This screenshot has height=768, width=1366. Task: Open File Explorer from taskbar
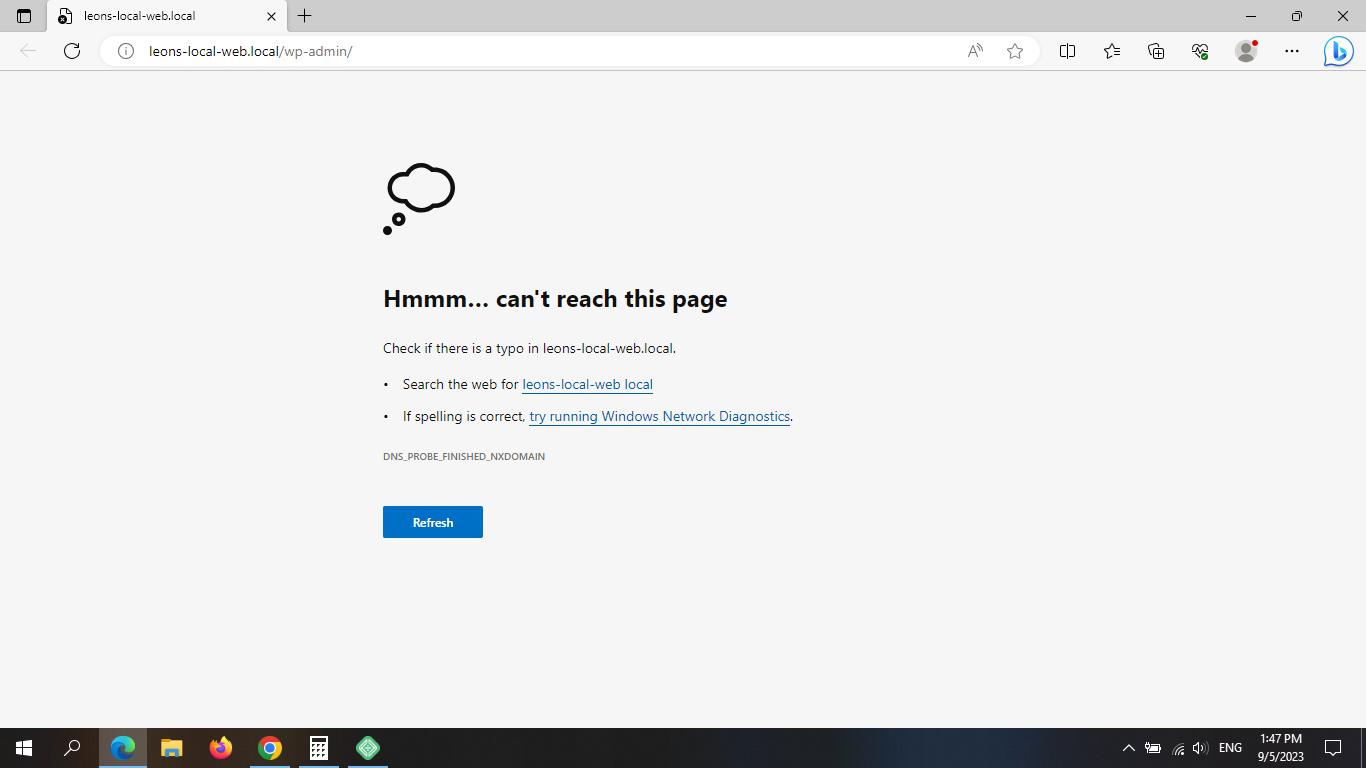tap(172, 748)
